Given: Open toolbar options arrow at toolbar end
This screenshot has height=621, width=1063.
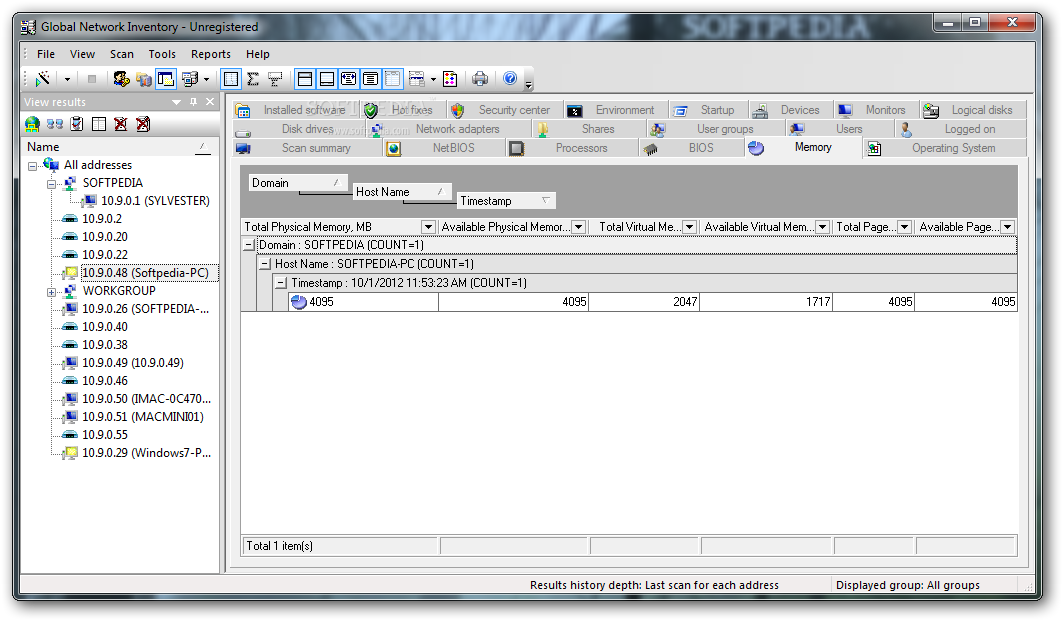Looking at the screenshot, I should point(529,84).
